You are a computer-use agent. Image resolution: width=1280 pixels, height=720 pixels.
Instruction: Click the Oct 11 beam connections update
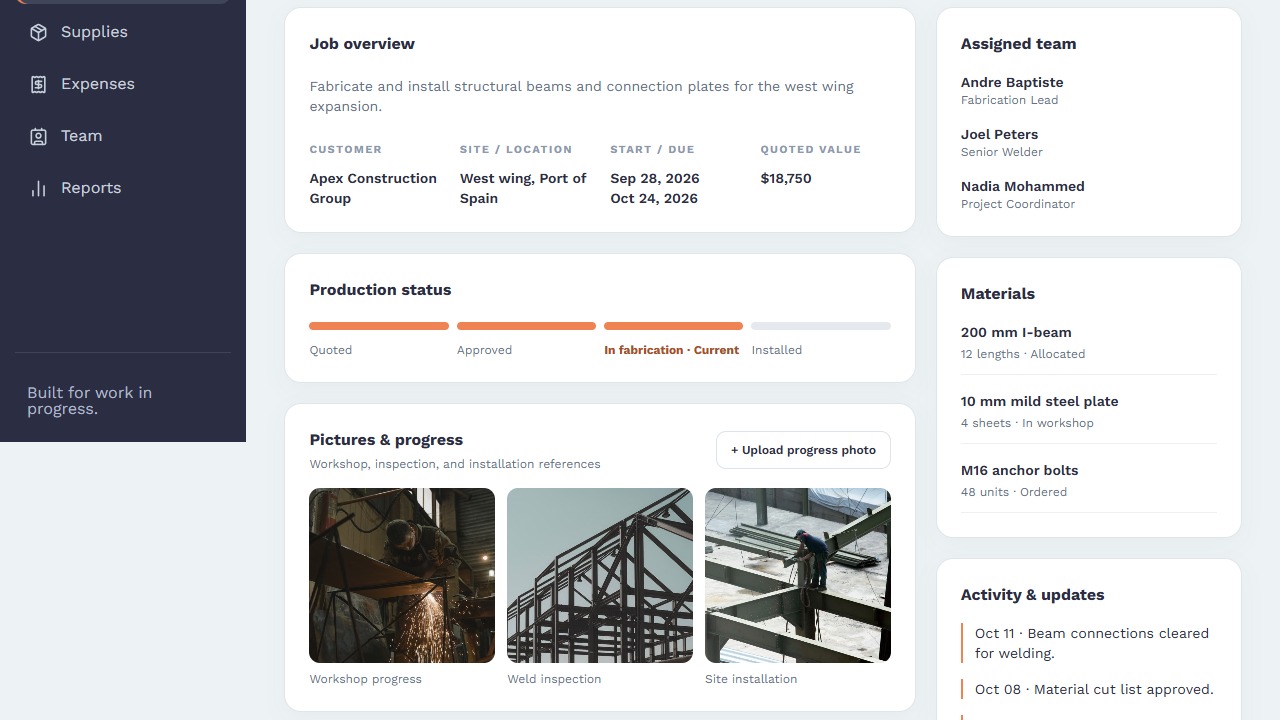point(1089,643)
